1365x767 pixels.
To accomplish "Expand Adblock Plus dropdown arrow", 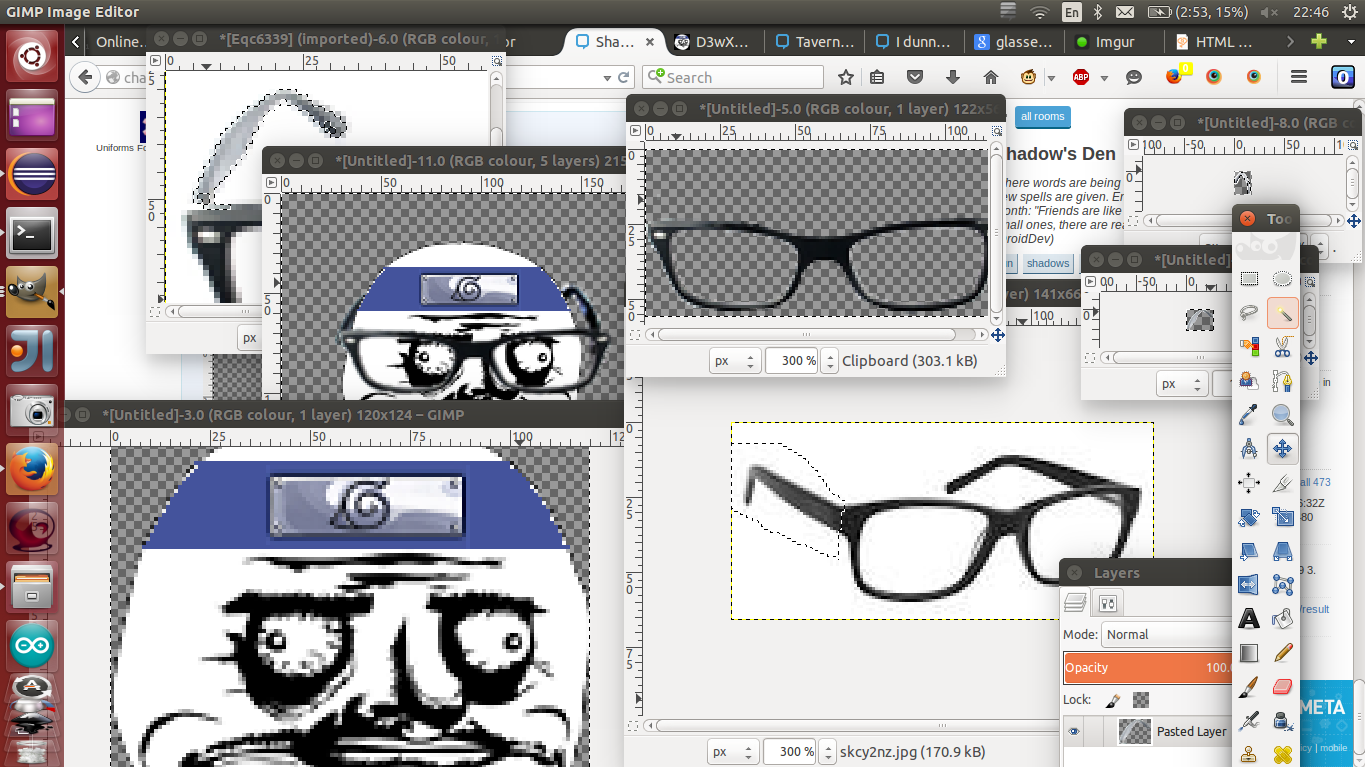I will click(1104, 78).
